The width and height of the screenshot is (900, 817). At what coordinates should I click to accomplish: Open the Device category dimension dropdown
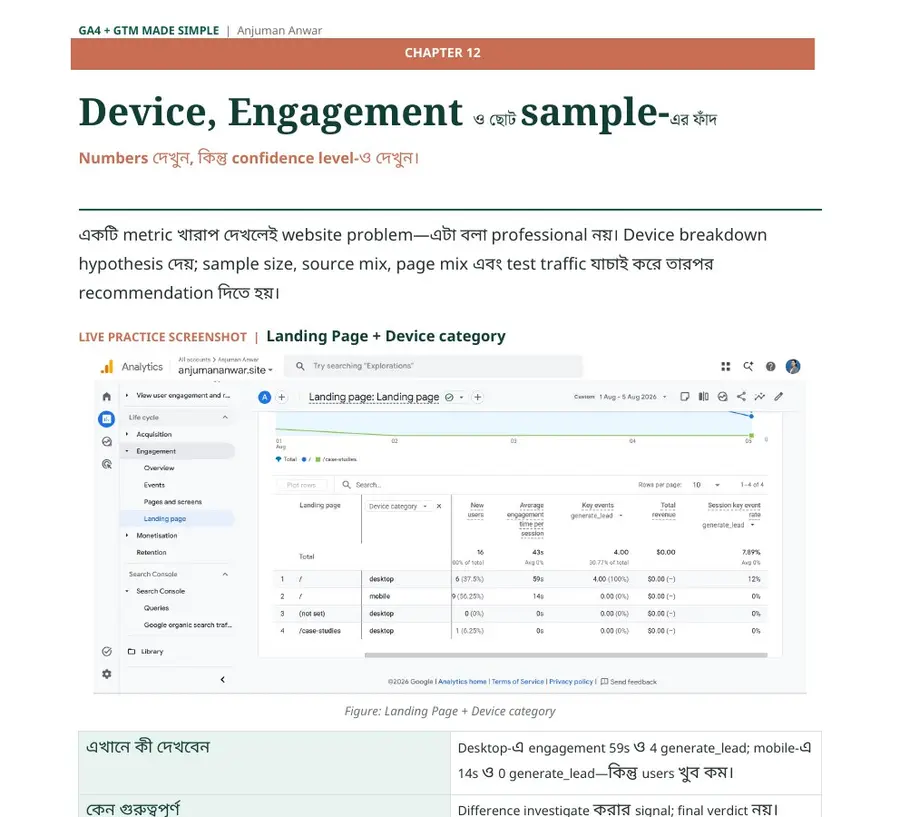398,506
